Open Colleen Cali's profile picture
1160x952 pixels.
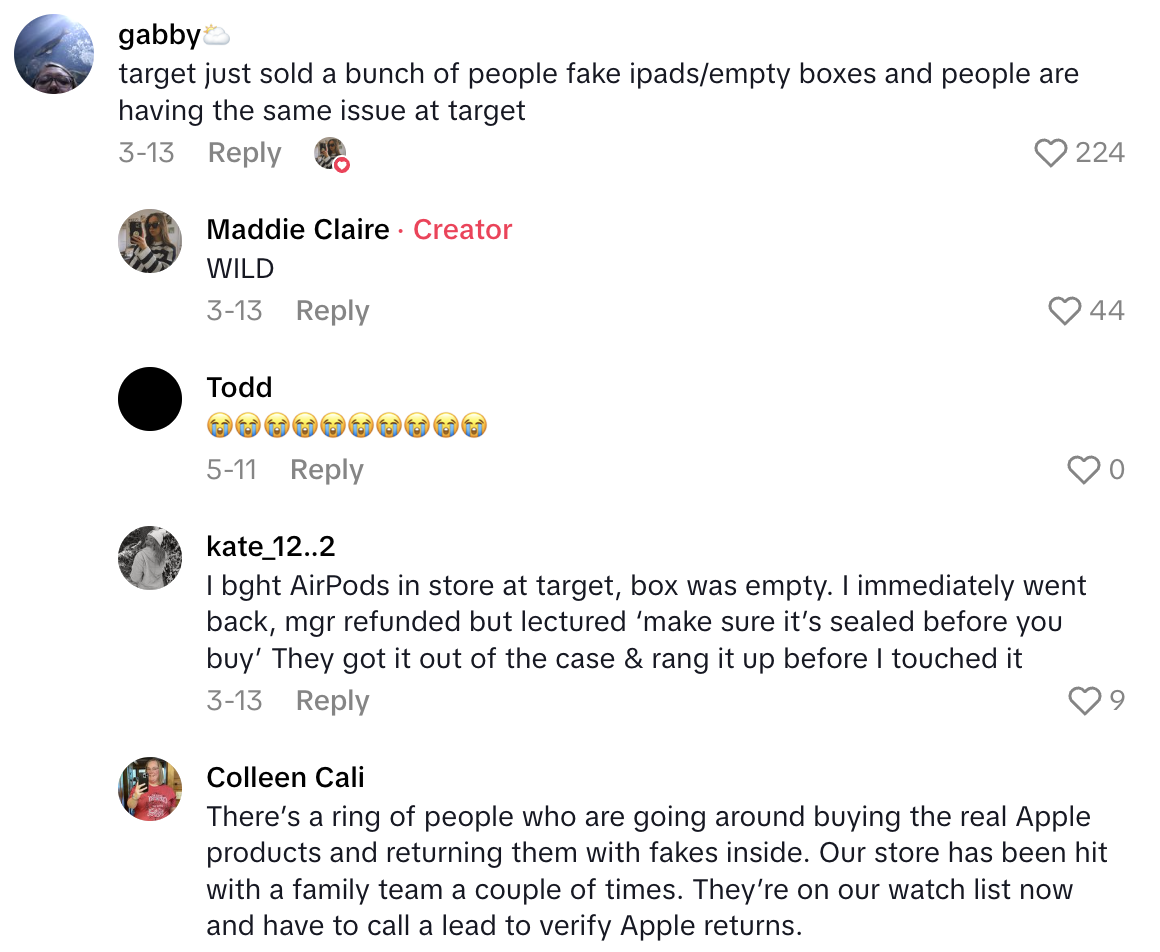coord(150,789)
